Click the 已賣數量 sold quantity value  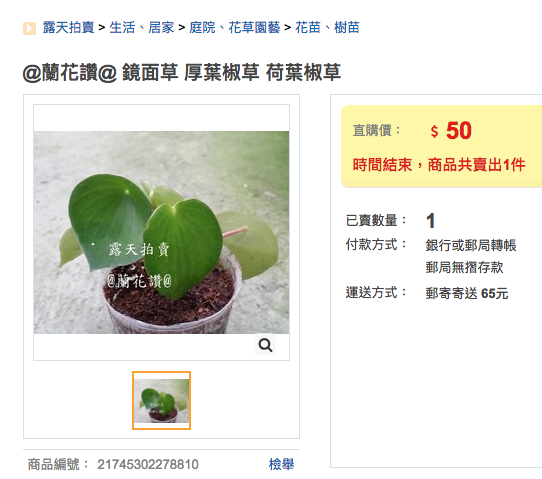pyautogui.click(x=431, y=220)
